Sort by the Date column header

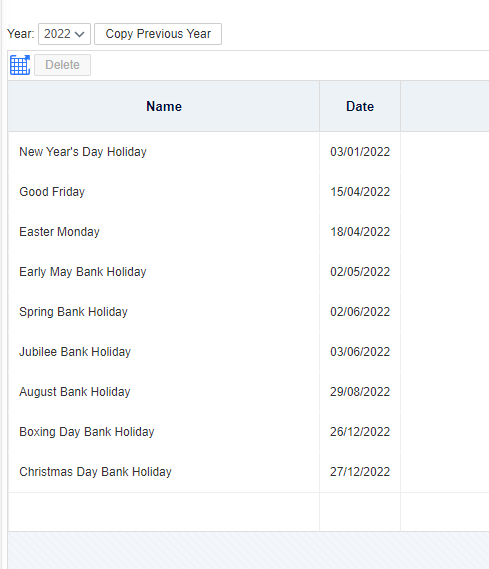point(360,106)
